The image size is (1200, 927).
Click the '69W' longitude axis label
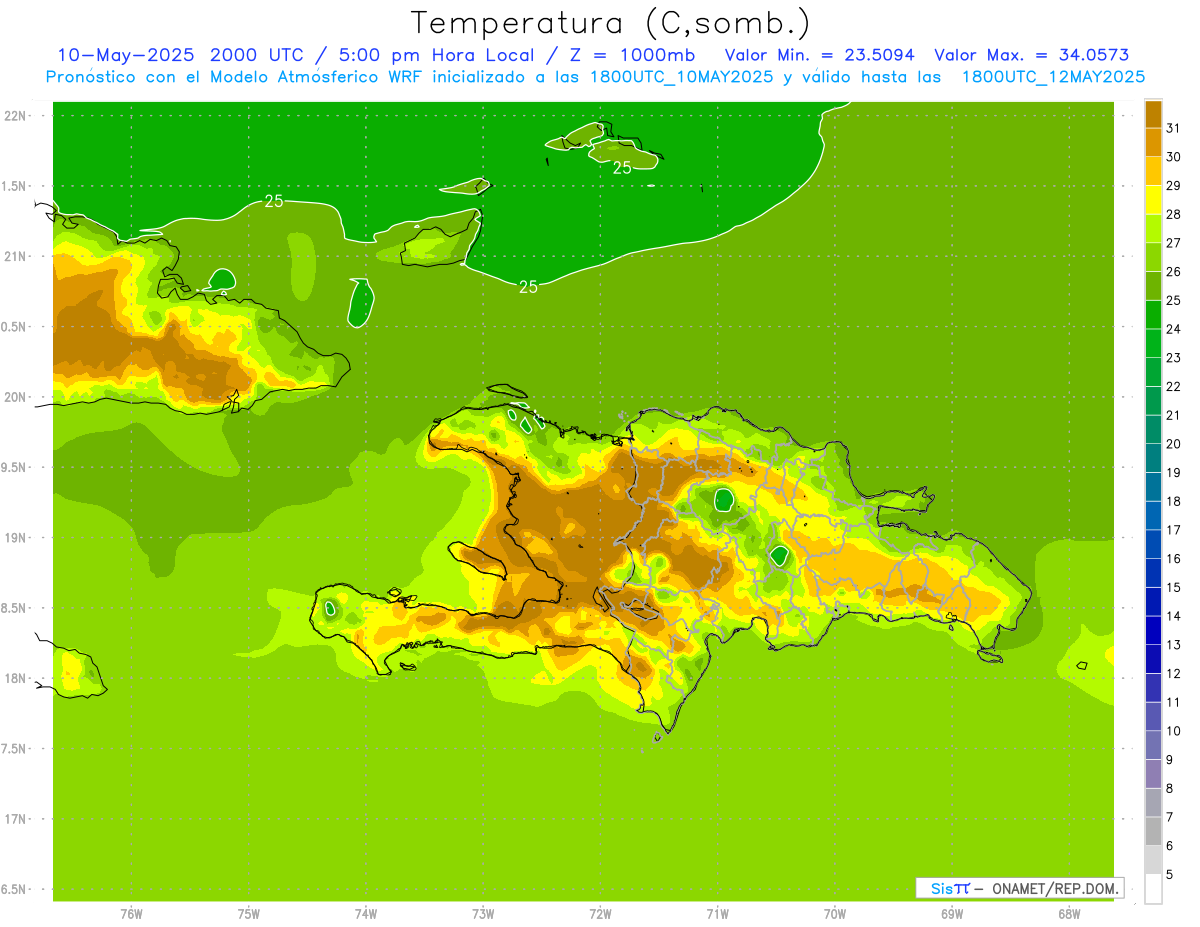[x=952, y=914]
